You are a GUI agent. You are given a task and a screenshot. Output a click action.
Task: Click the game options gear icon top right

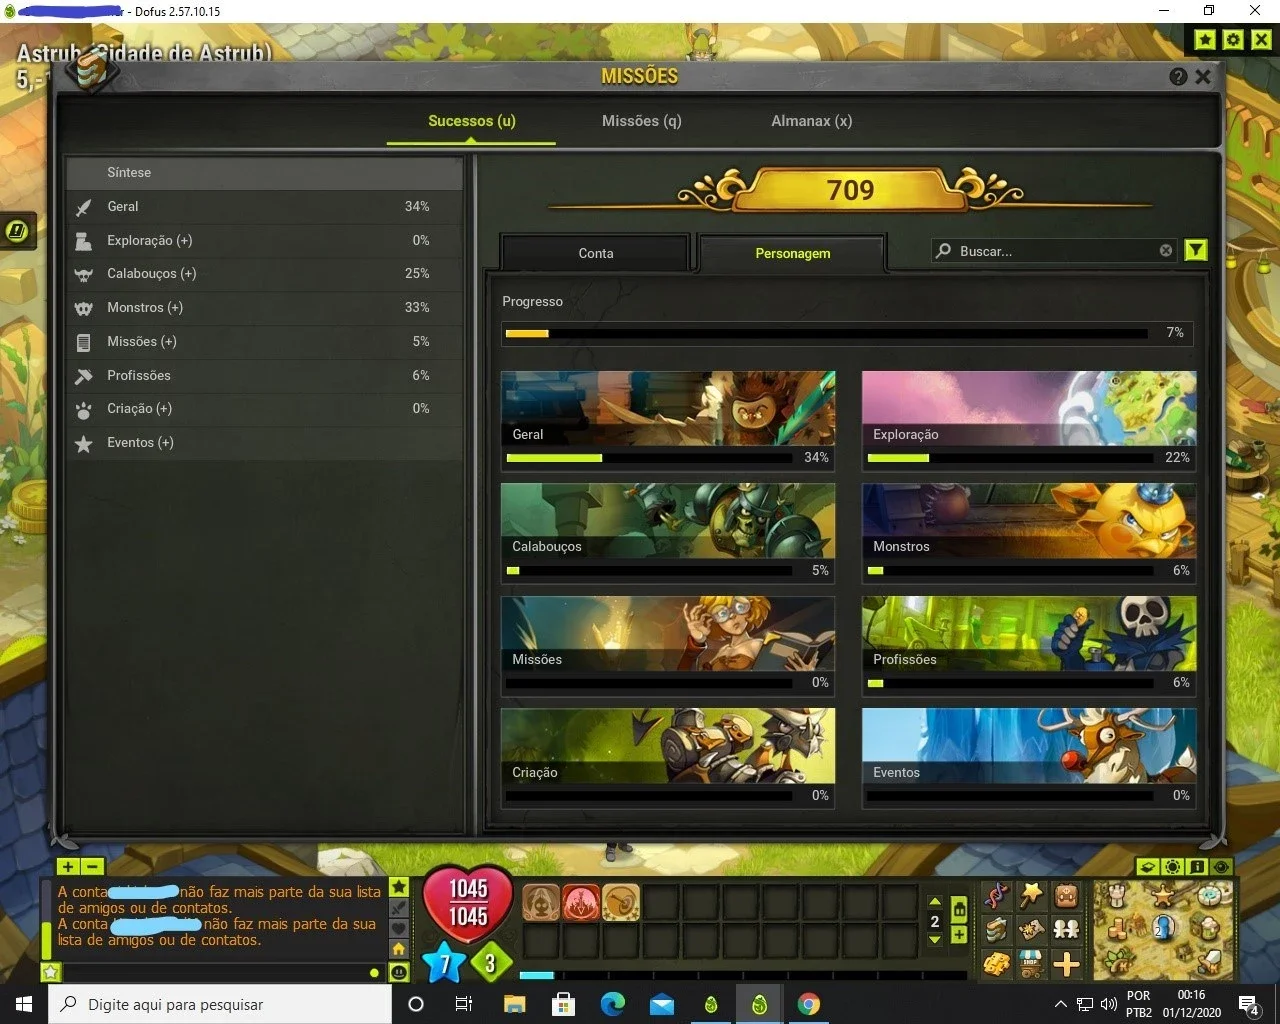pyautogui.click(x=1234, y=39)
